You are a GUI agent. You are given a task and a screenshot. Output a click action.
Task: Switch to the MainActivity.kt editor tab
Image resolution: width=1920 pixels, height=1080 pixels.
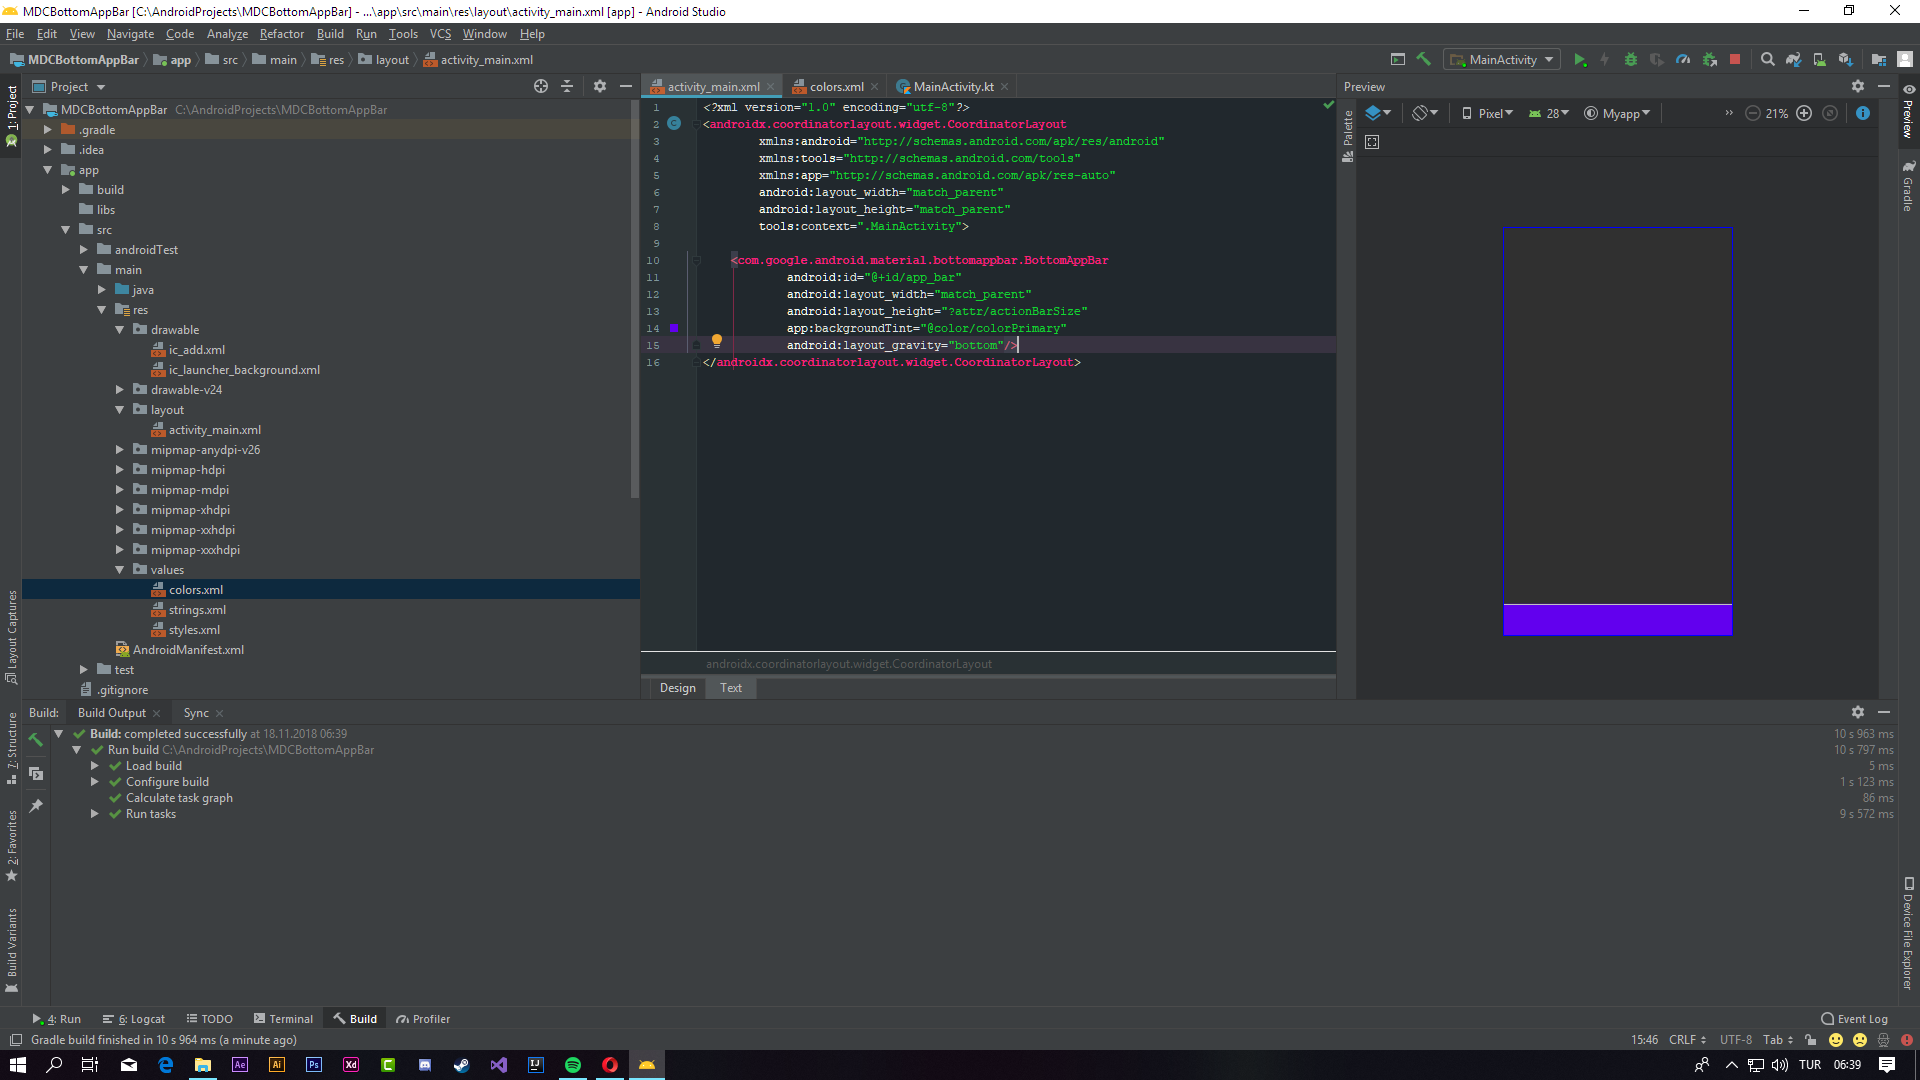tap(953, 87)
